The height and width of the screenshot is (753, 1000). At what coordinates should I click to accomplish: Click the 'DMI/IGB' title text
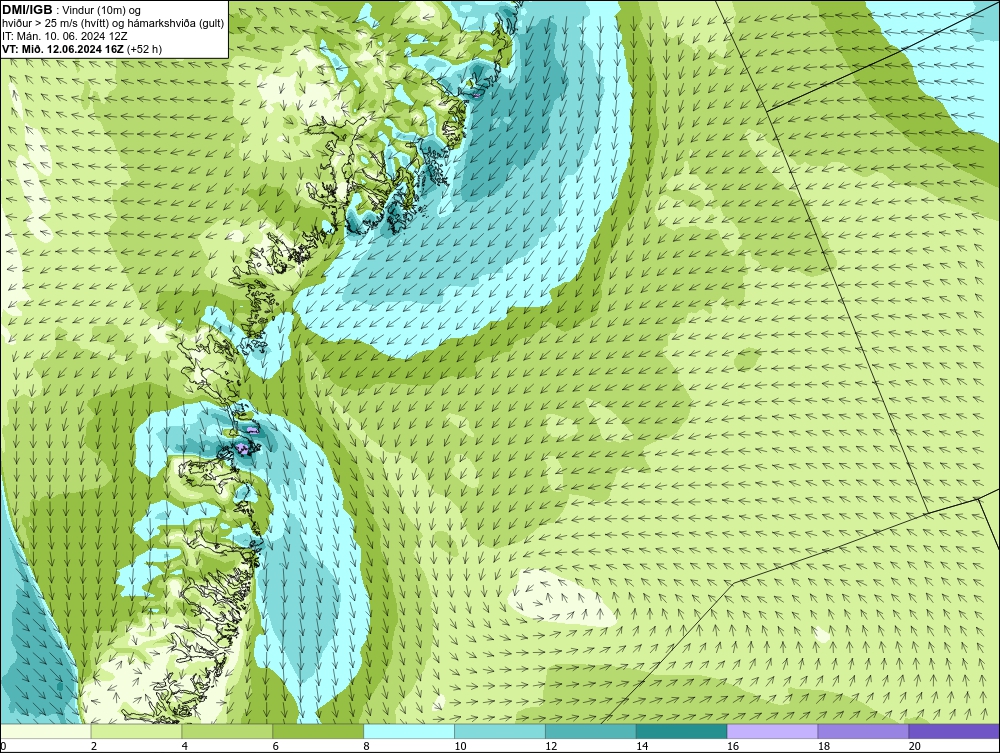point(27,10)
